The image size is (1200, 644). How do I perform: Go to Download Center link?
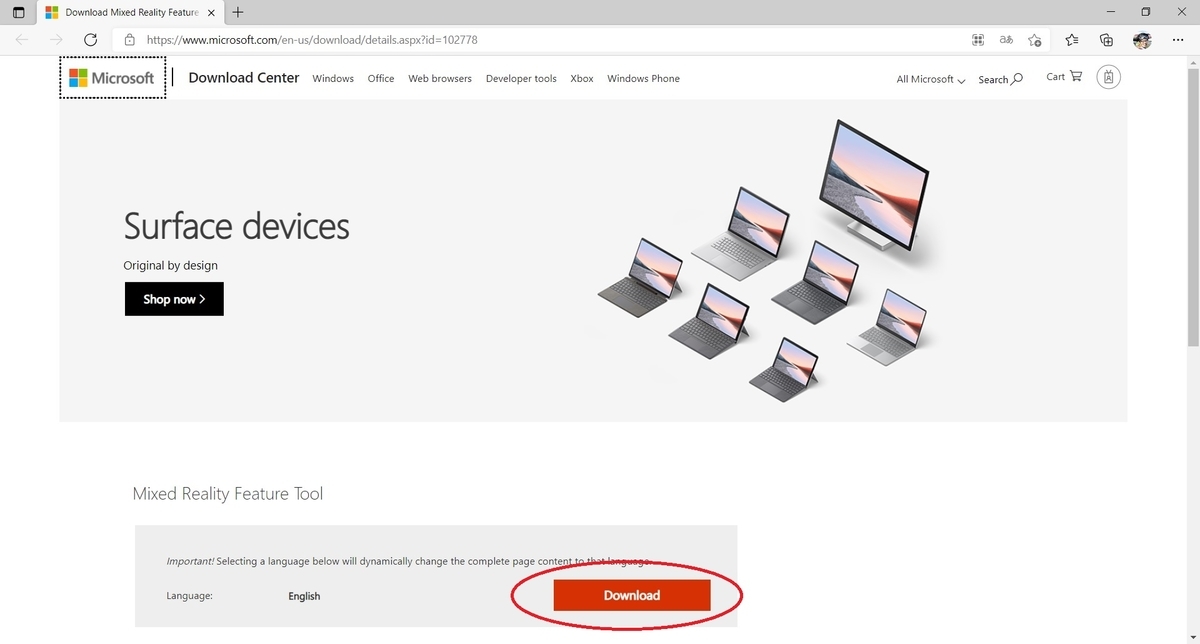click(x=244, y=77)
